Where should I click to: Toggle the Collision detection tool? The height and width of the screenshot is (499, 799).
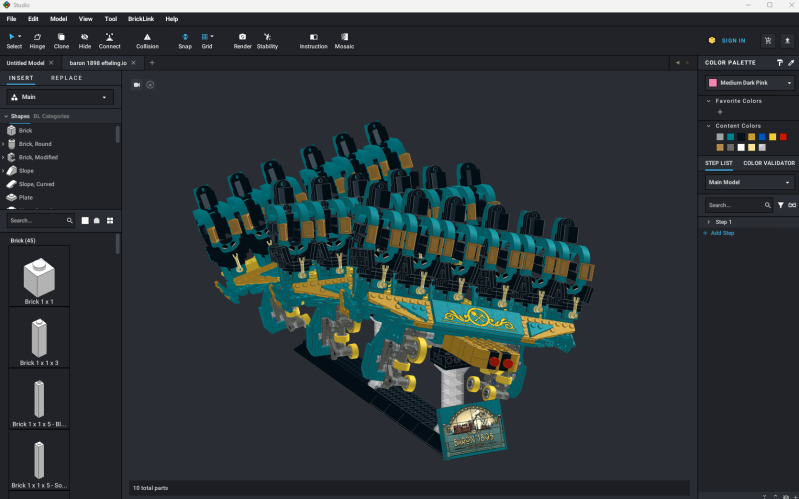click(147, 40)
